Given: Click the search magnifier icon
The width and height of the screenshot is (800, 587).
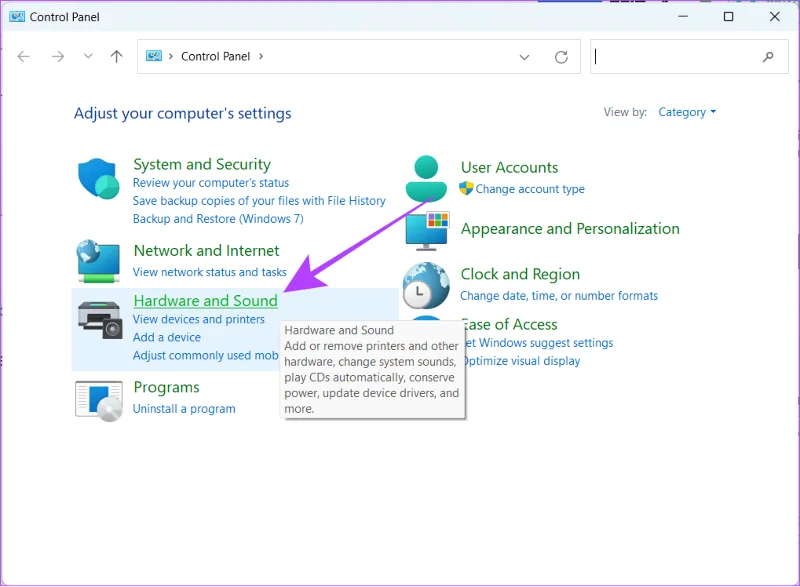Looking at the screenshot, I should 768,57.
